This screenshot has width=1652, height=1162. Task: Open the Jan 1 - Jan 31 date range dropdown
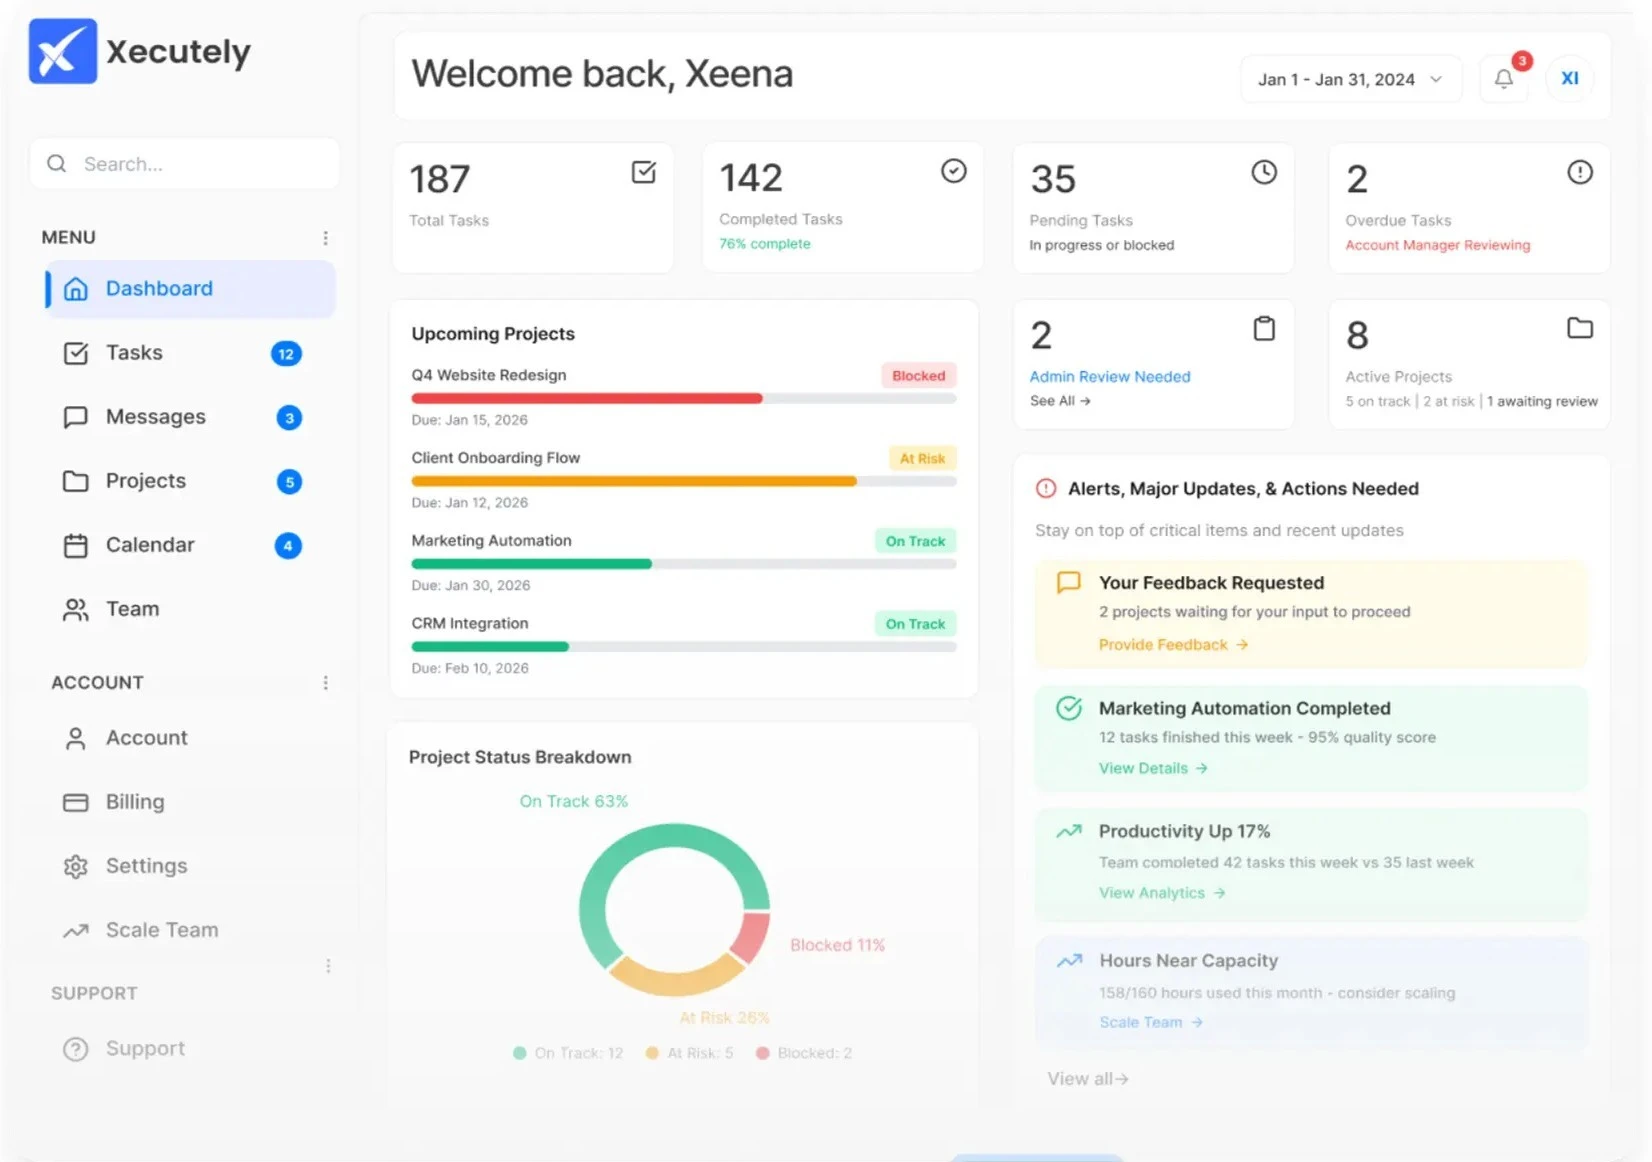point(1350,79)
